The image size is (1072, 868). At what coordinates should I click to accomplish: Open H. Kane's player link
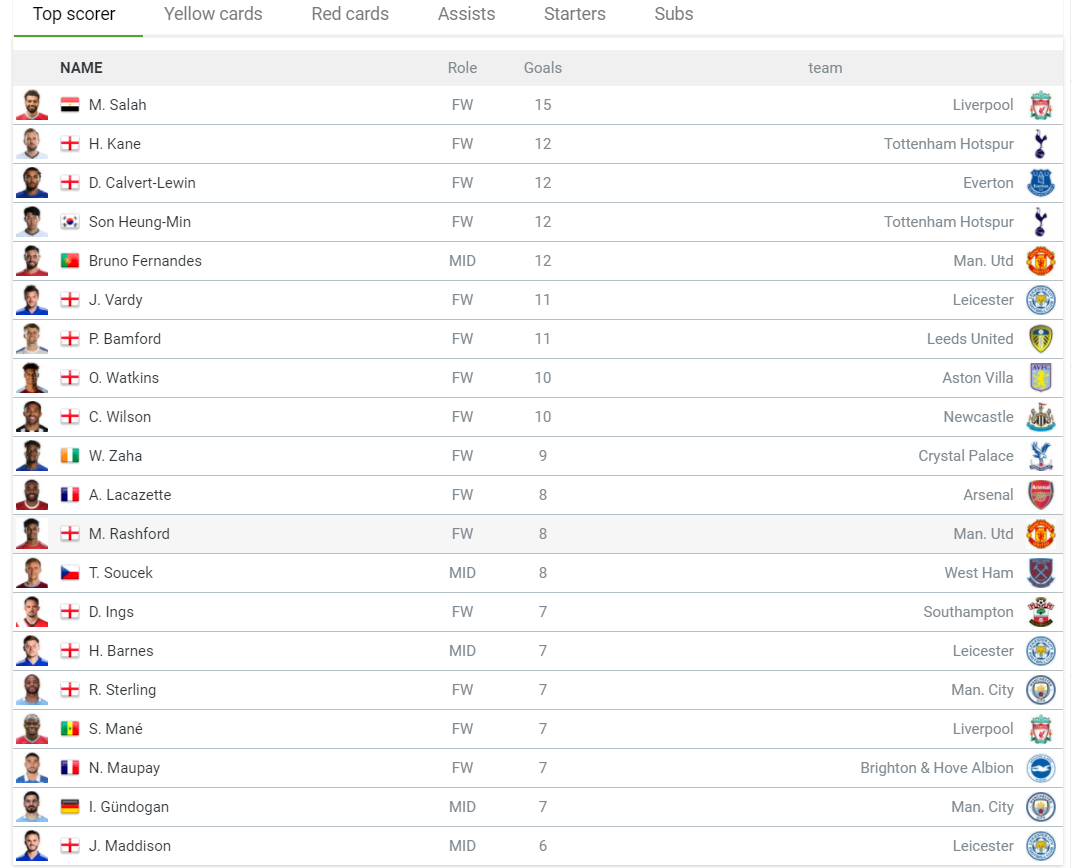click(114, 144)
